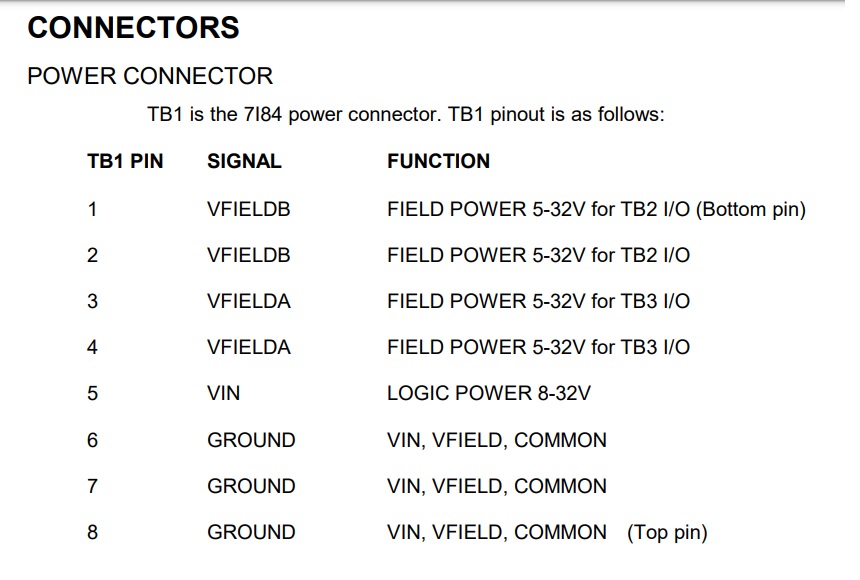Select the FUNCTION column header
Image resolution: width=860 pixels, height=580 pixels.
[x=438, y=161]
